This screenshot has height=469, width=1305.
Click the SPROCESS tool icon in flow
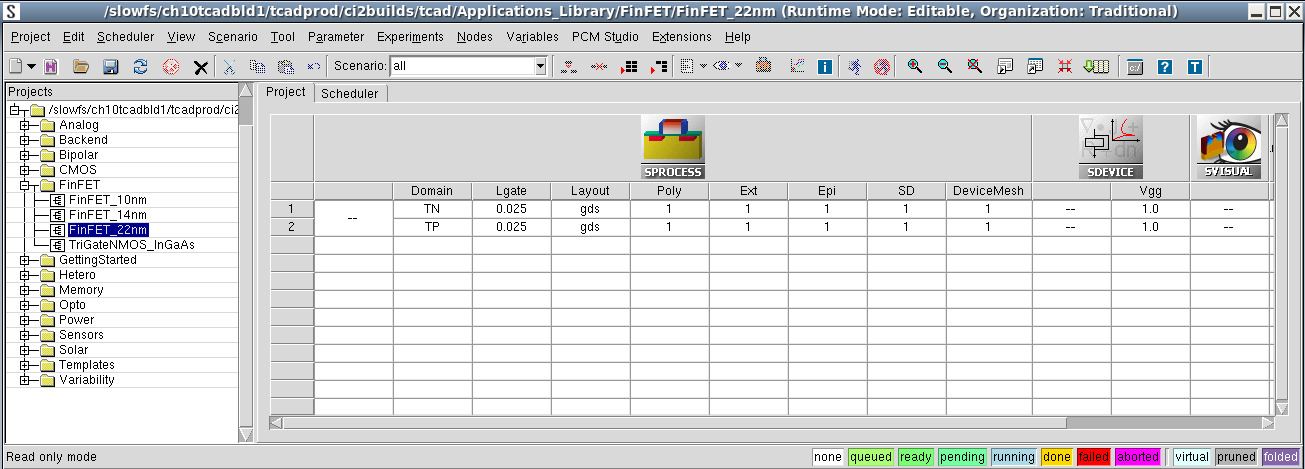coord(672,147)
